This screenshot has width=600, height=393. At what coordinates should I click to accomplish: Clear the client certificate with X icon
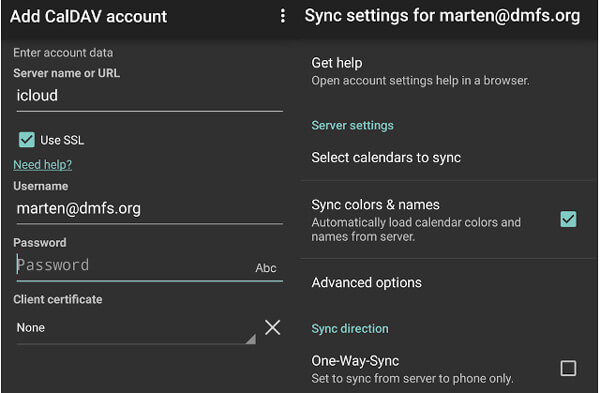click(x=272, y=328)
